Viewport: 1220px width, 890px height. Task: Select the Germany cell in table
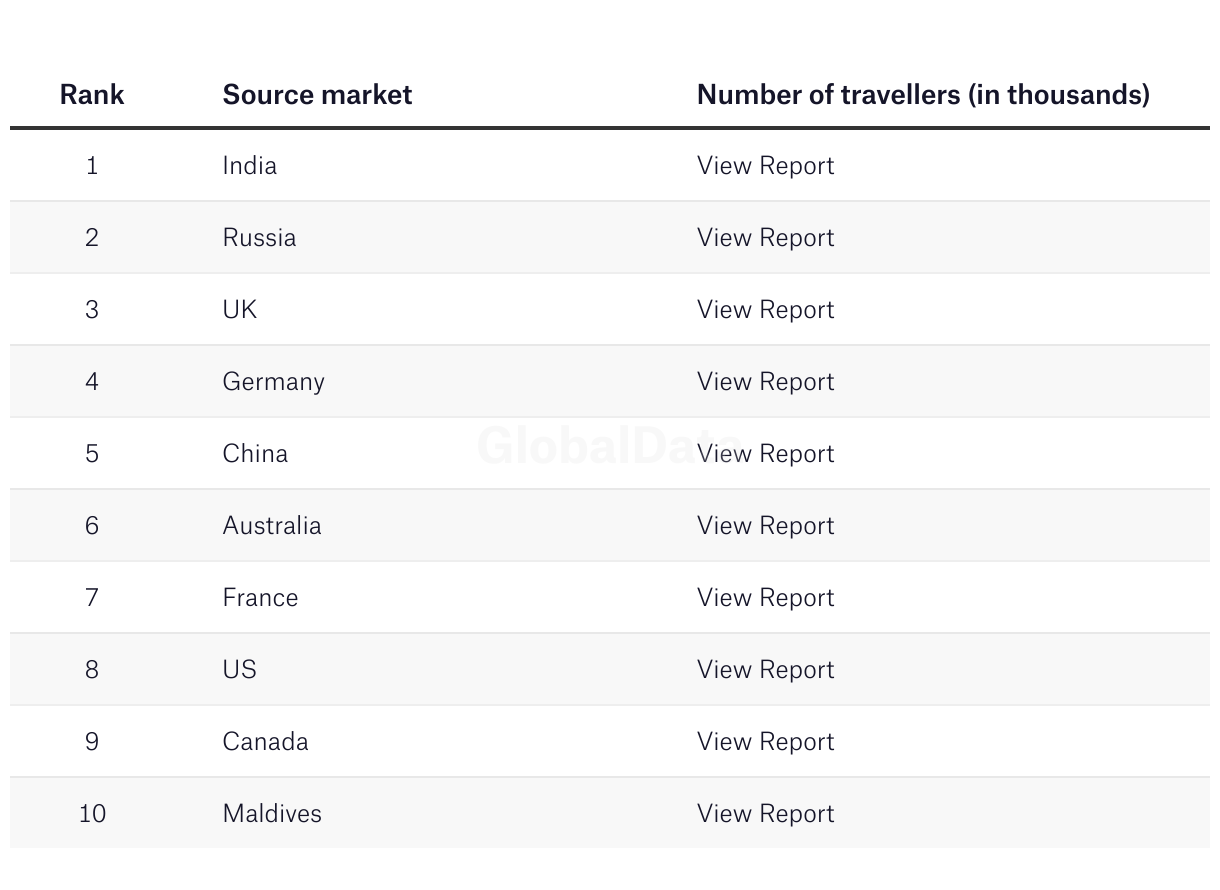[x=273, y=381]
